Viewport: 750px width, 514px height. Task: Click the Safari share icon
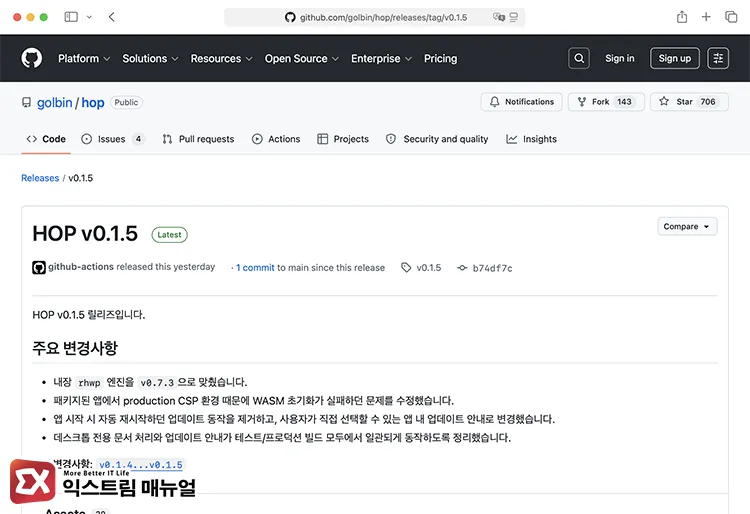[x=682, y=17]
